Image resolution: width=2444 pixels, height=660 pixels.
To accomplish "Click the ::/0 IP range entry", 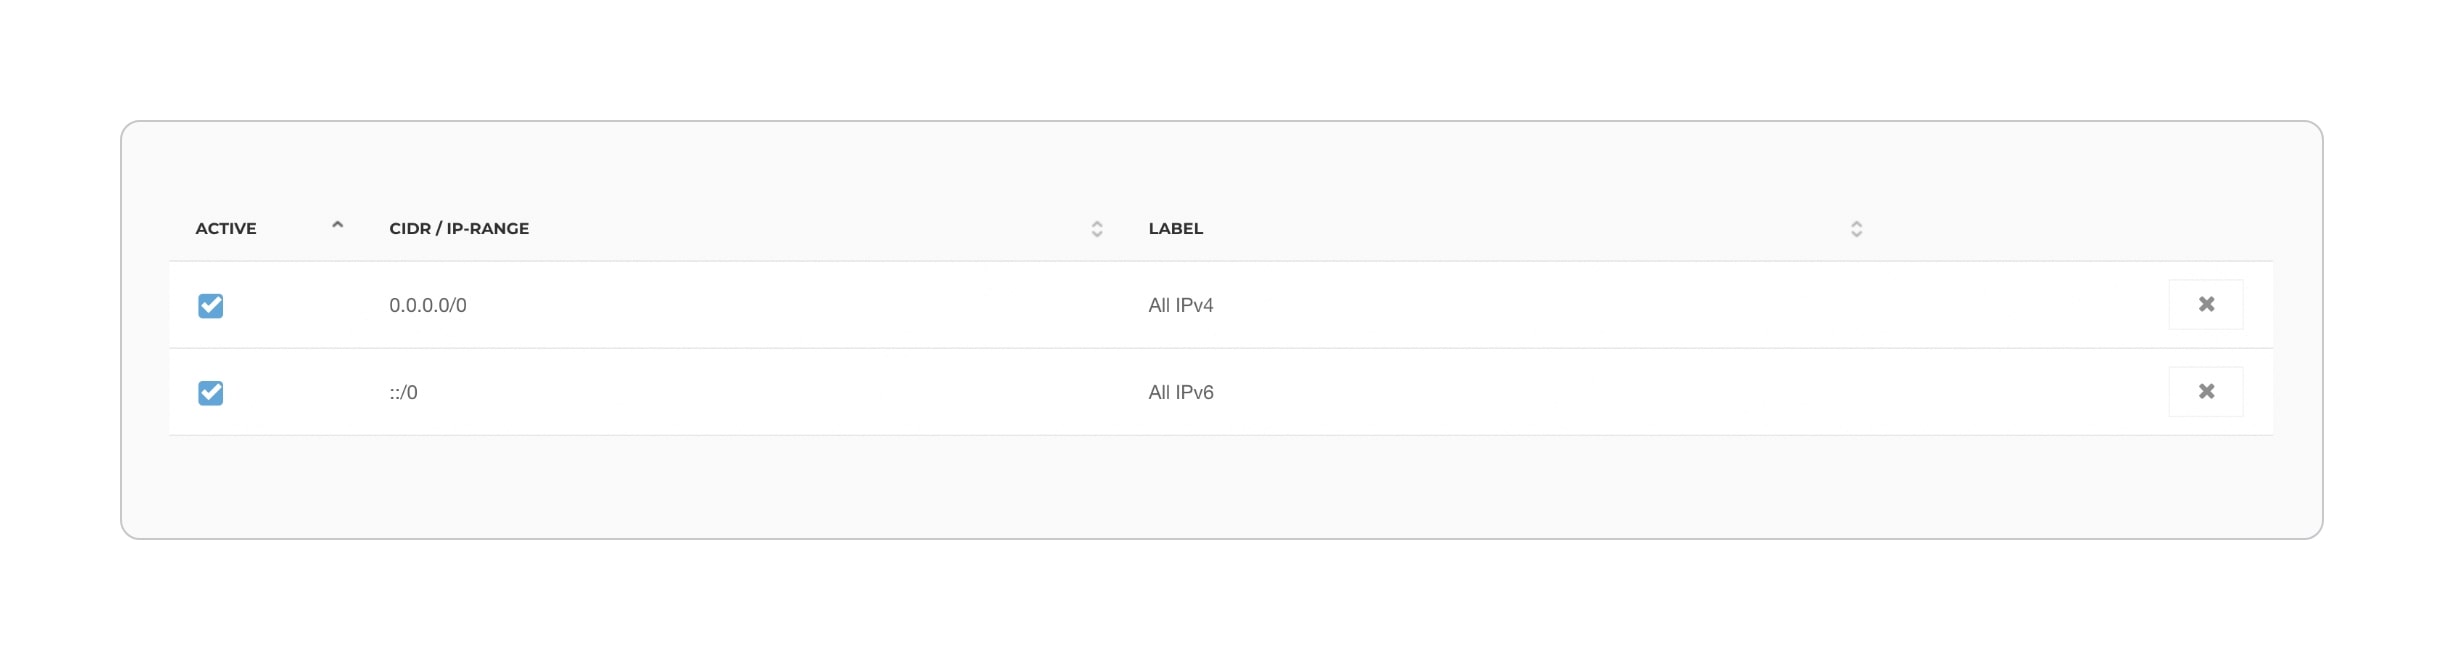I will (x=403, y=391).
